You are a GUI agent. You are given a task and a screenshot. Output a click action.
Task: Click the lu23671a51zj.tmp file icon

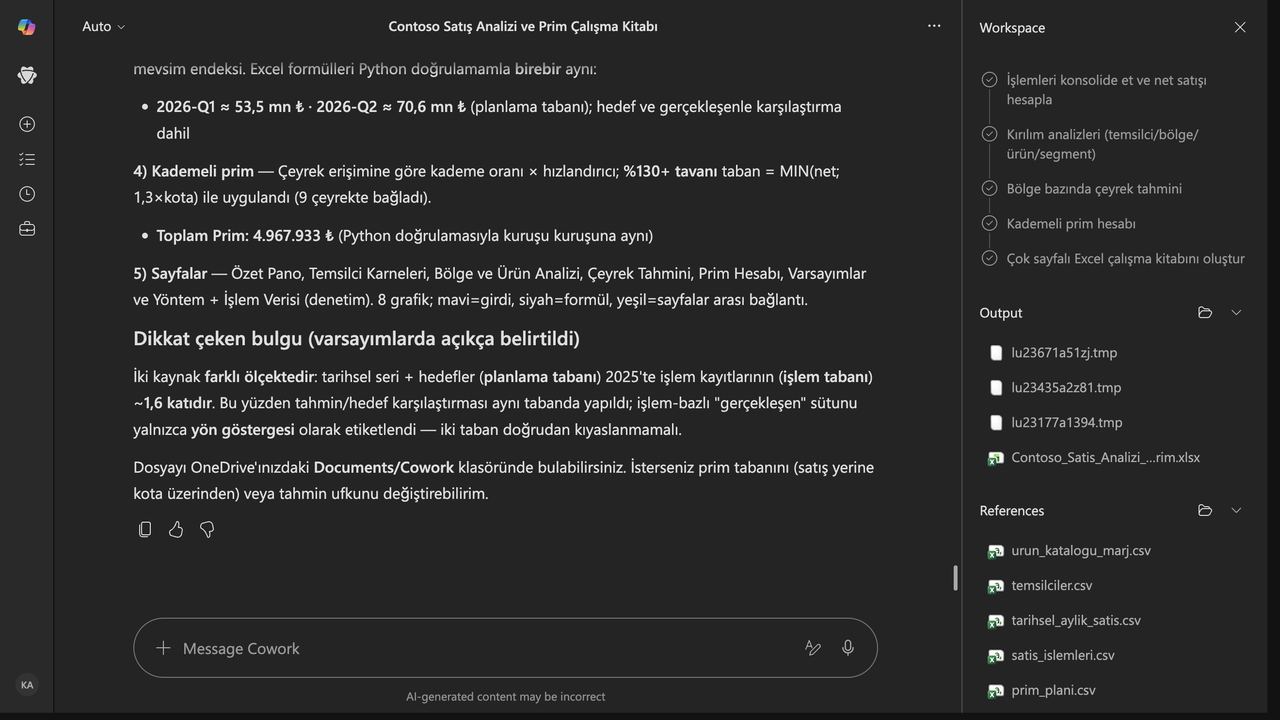tap(996, 352)
